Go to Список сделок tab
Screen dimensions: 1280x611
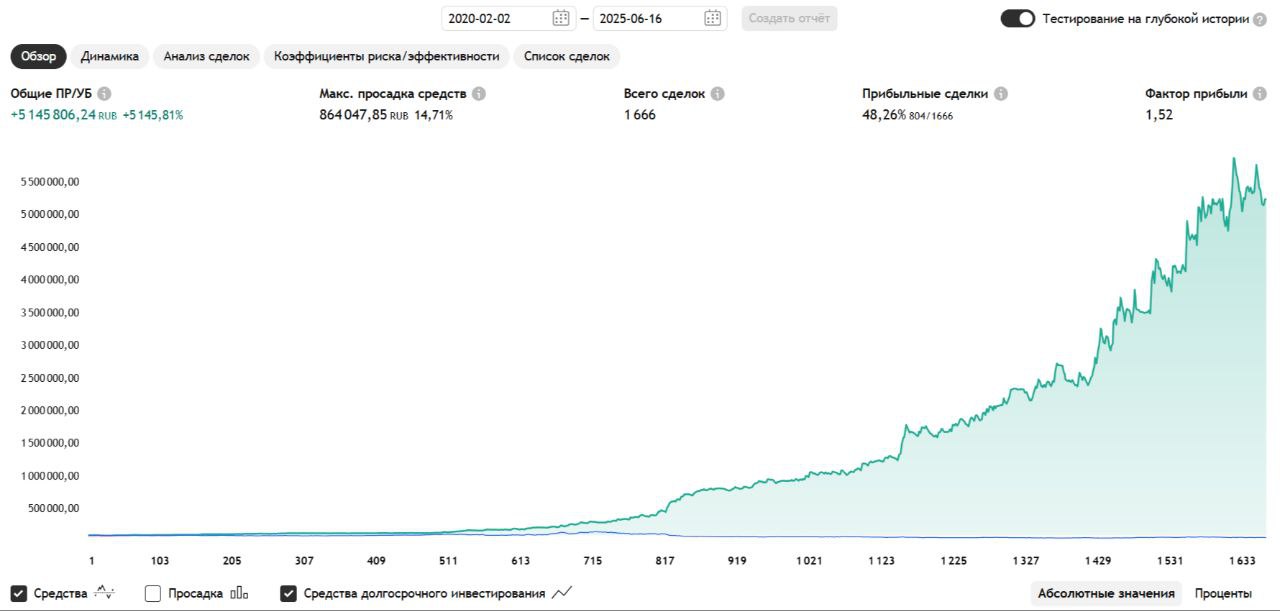[x=567, y=56]
